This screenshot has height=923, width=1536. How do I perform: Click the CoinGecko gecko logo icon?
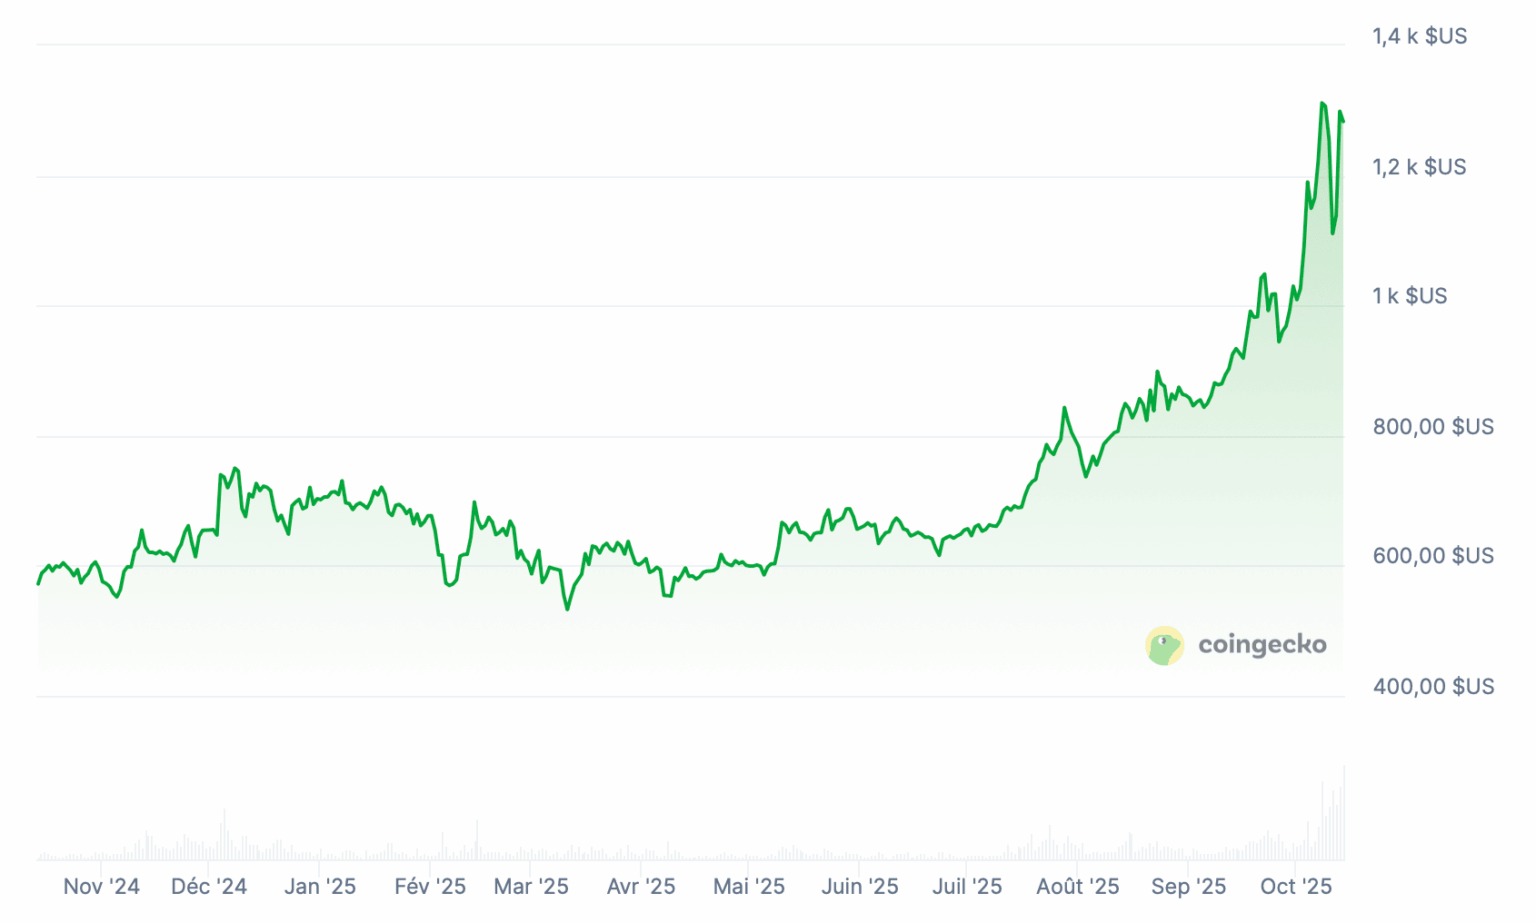1165,646
